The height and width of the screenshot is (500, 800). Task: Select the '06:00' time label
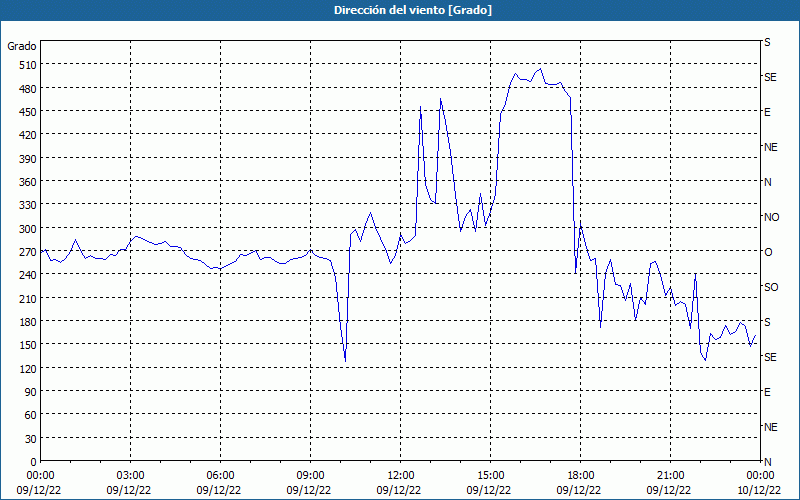[x=220, y=476]
